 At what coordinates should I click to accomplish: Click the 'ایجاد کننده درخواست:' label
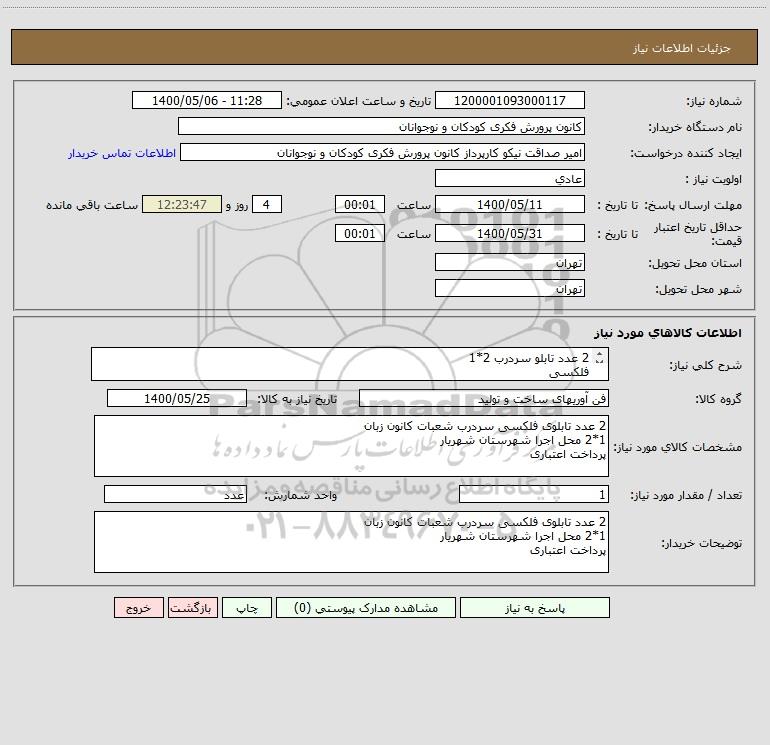(x=686, y=153)
